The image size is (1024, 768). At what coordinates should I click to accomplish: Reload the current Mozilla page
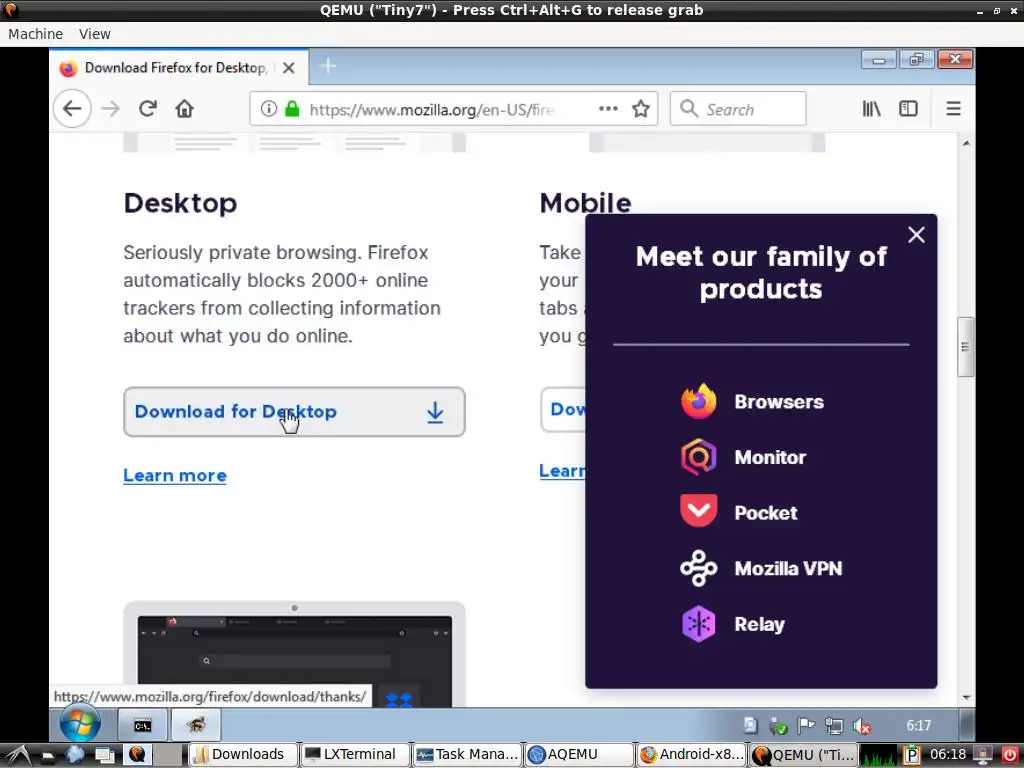coord(148,108)
